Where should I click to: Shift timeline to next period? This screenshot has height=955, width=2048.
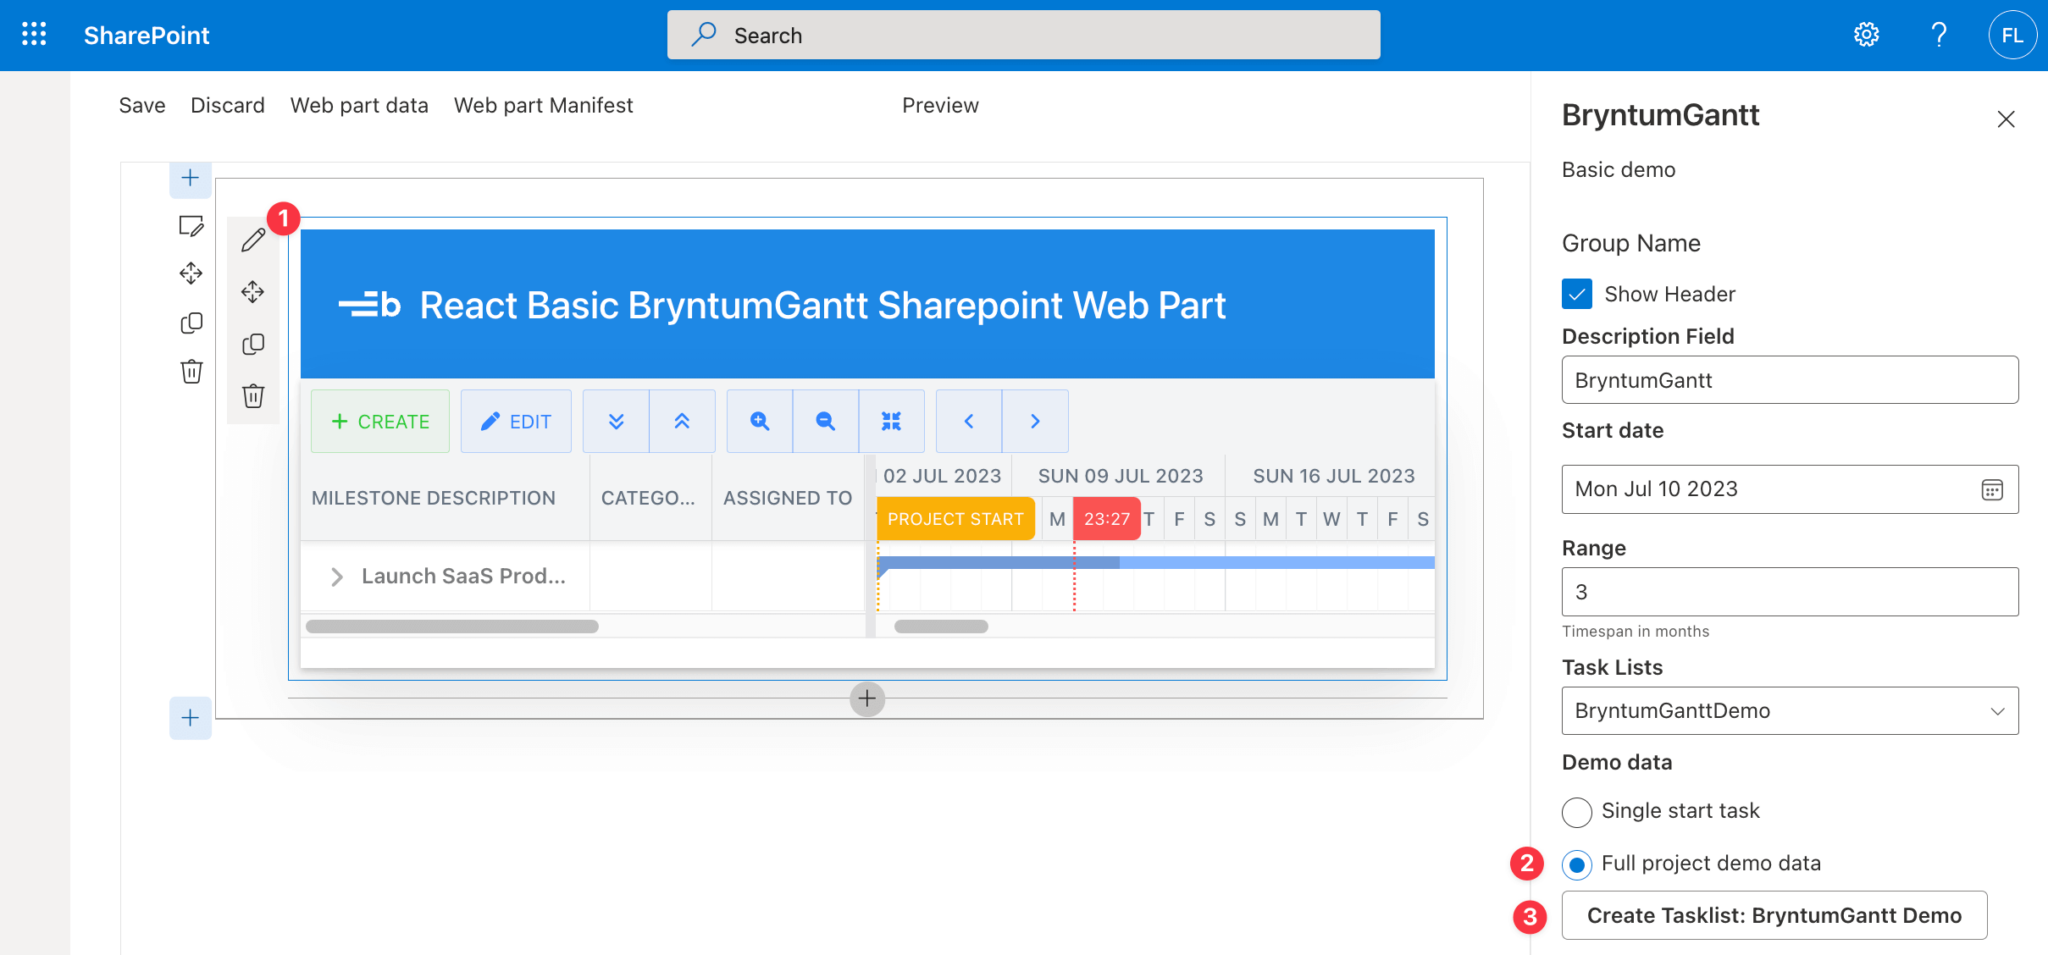(x=1035, y=421)
